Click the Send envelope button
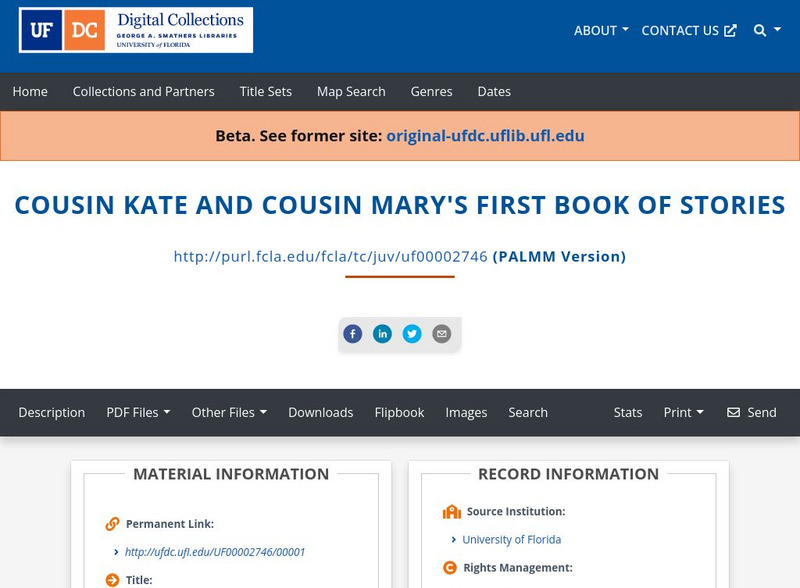Viewport: 800px width, 588px height. pos(751,412)
